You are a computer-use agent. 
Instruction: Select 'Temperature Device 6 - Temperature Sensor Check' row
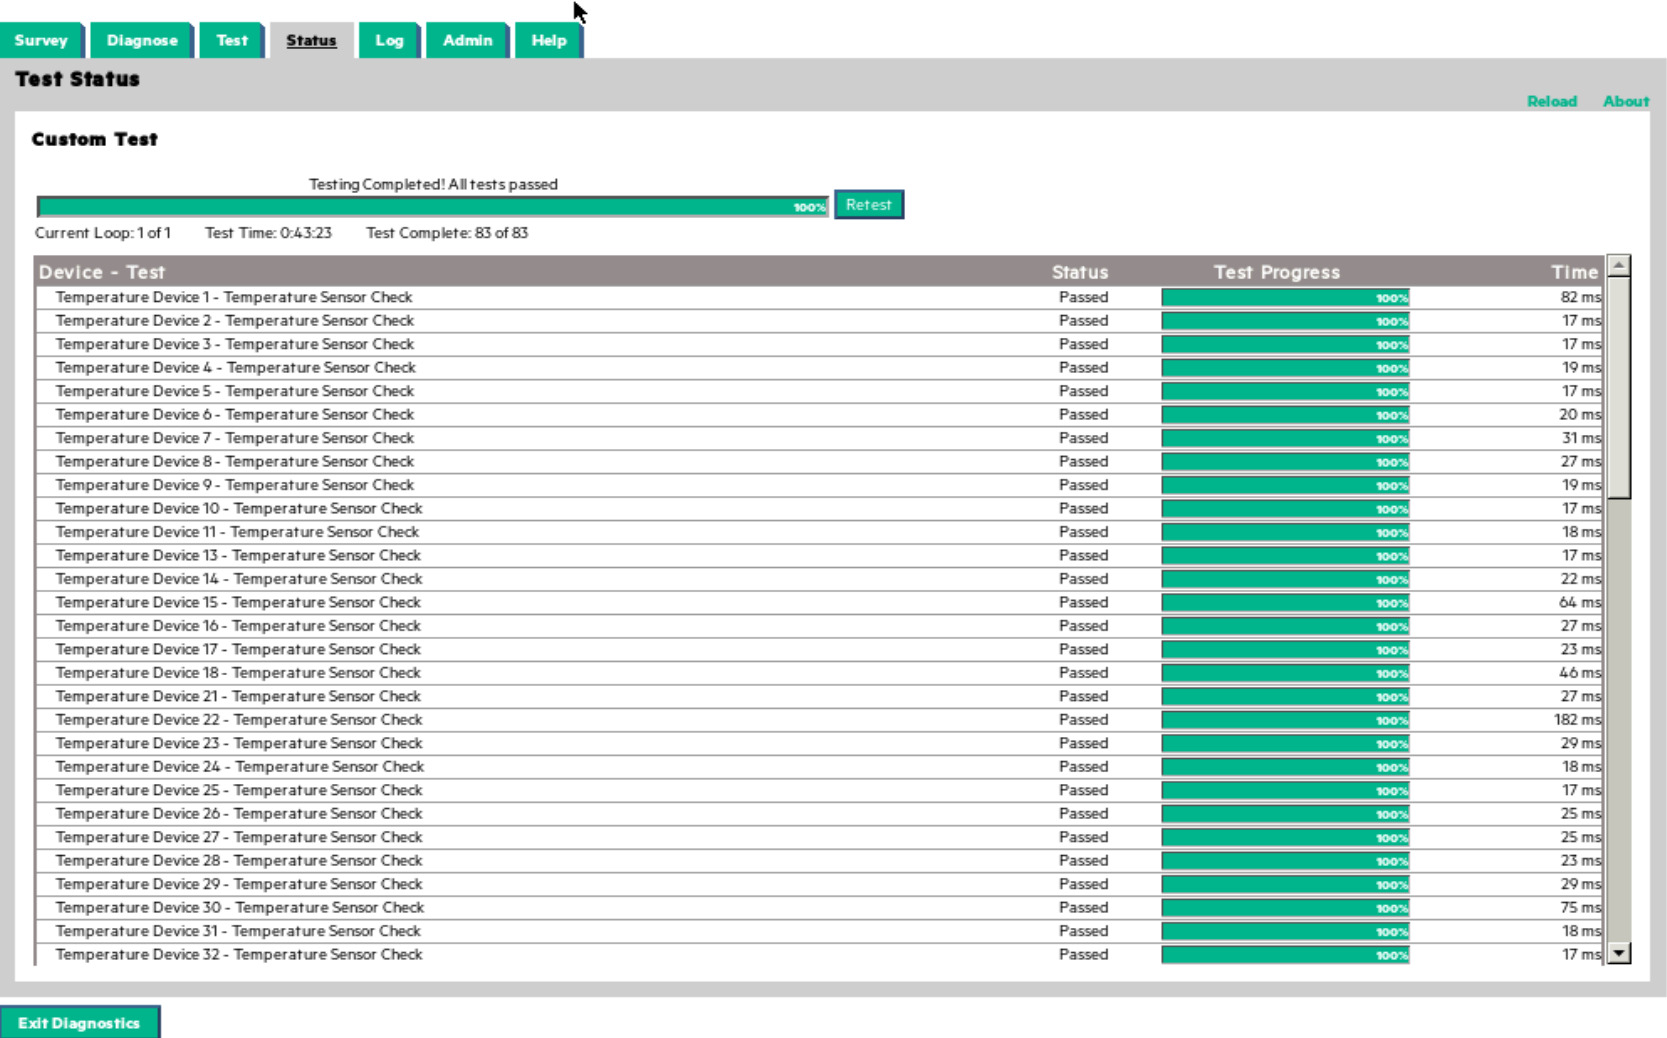(819, 415)
